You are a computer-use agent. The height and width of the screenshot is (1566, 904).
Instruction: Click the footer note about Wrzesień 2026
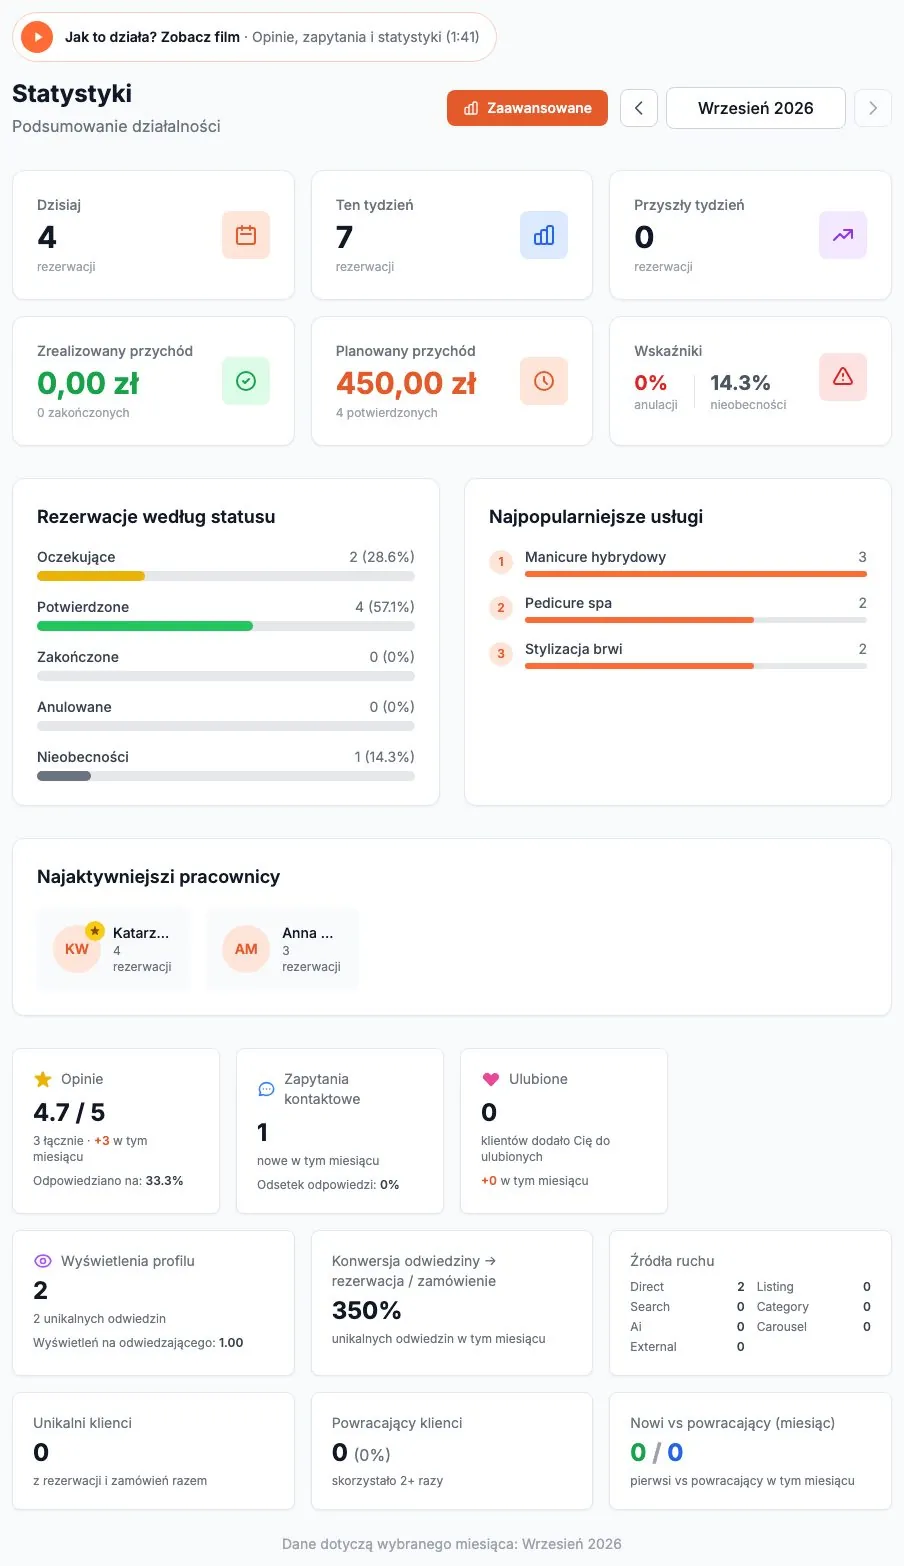452,1544
